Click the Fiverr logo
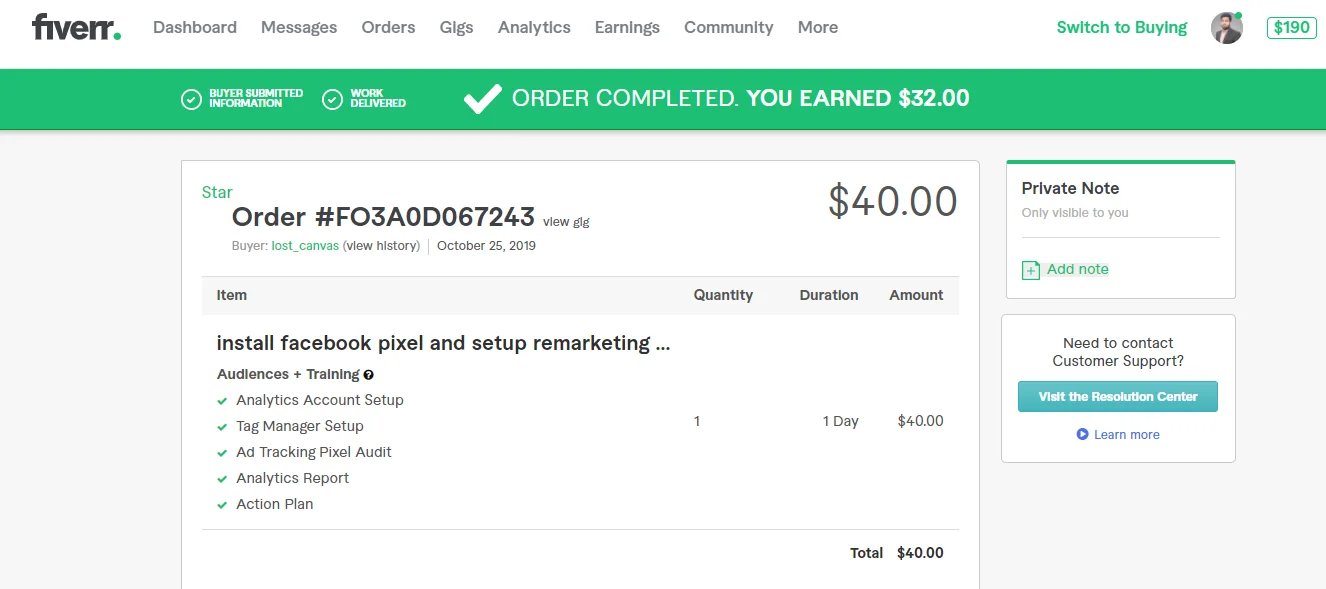1326x589 pixels. [x=76, y=28]
